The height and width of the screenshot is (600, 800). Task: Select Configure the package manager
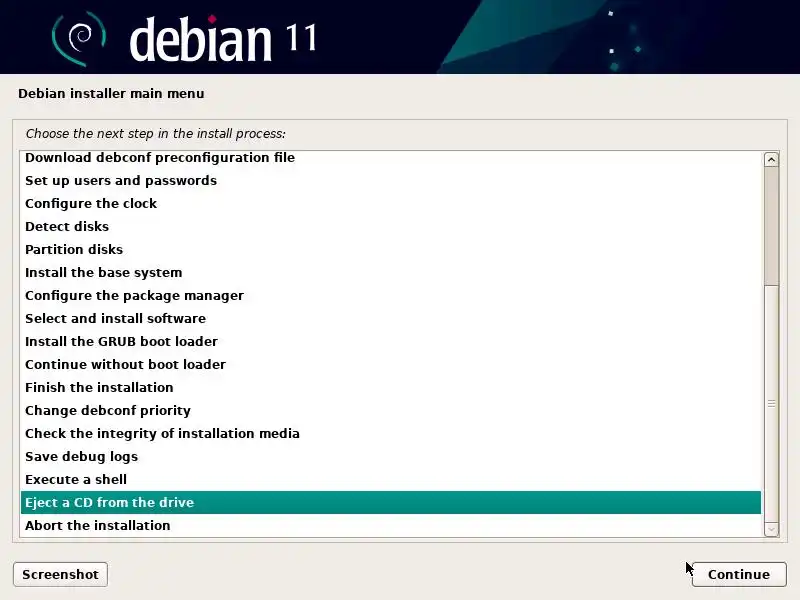coord(391,295)
